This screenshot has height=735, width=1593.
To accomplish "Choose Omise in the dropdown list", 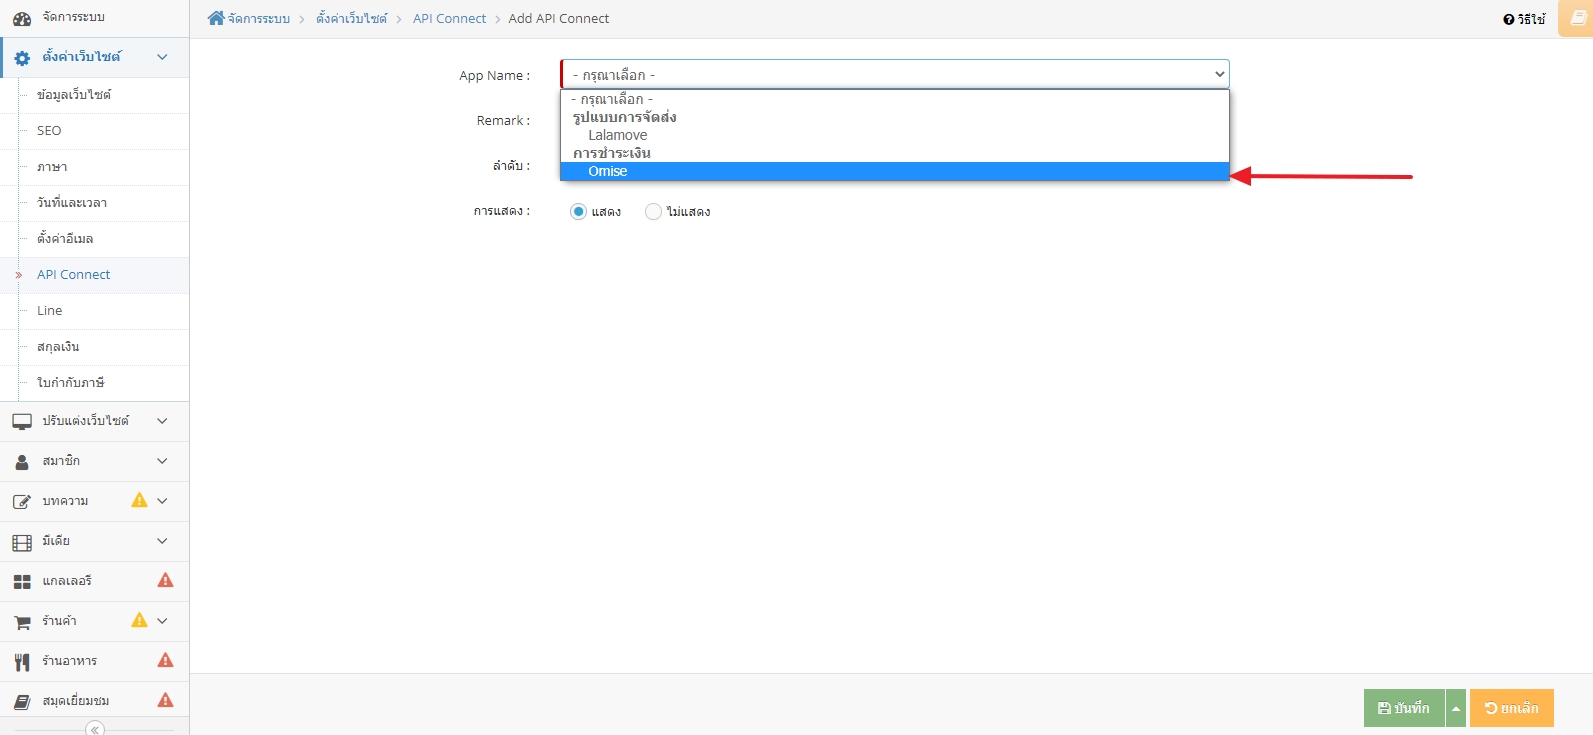I will point(894,171).
